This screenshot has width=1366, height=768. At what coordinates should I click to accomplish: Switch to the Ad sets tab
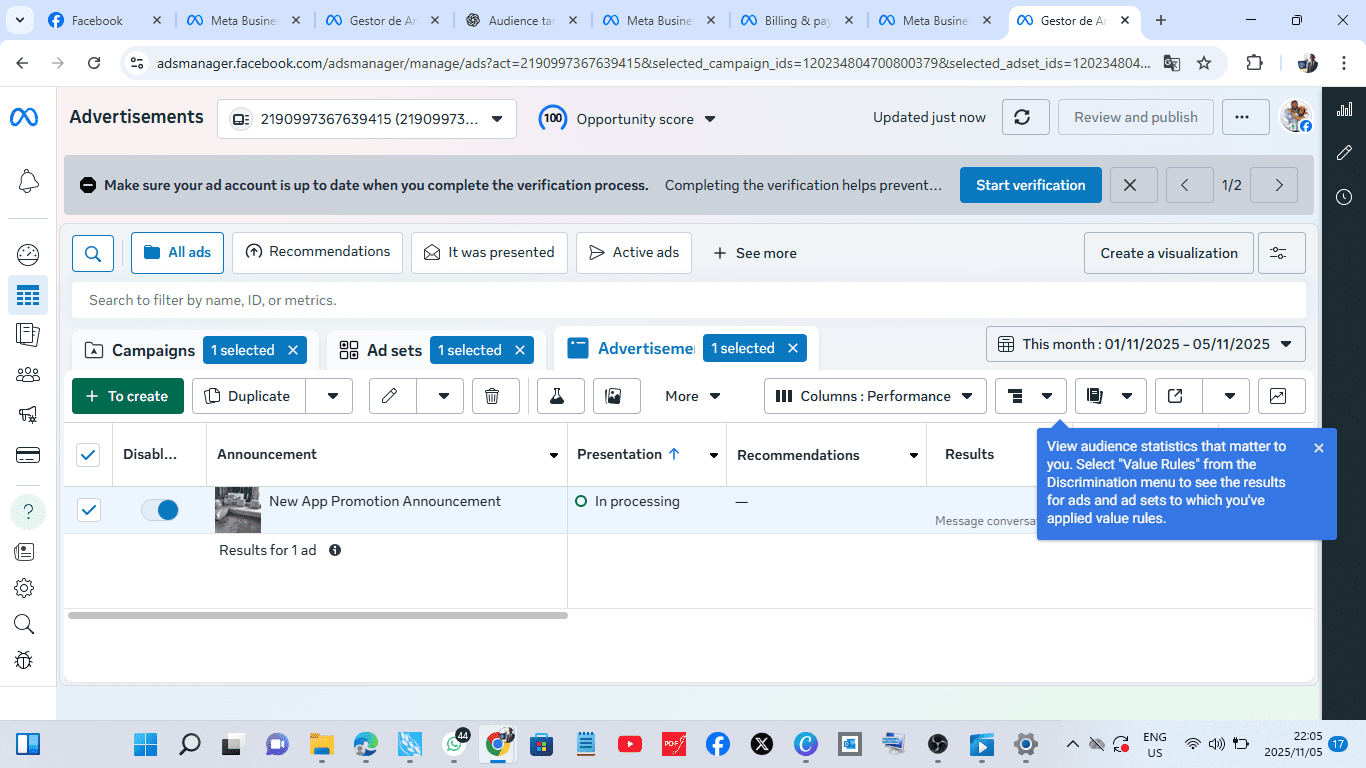394,350
